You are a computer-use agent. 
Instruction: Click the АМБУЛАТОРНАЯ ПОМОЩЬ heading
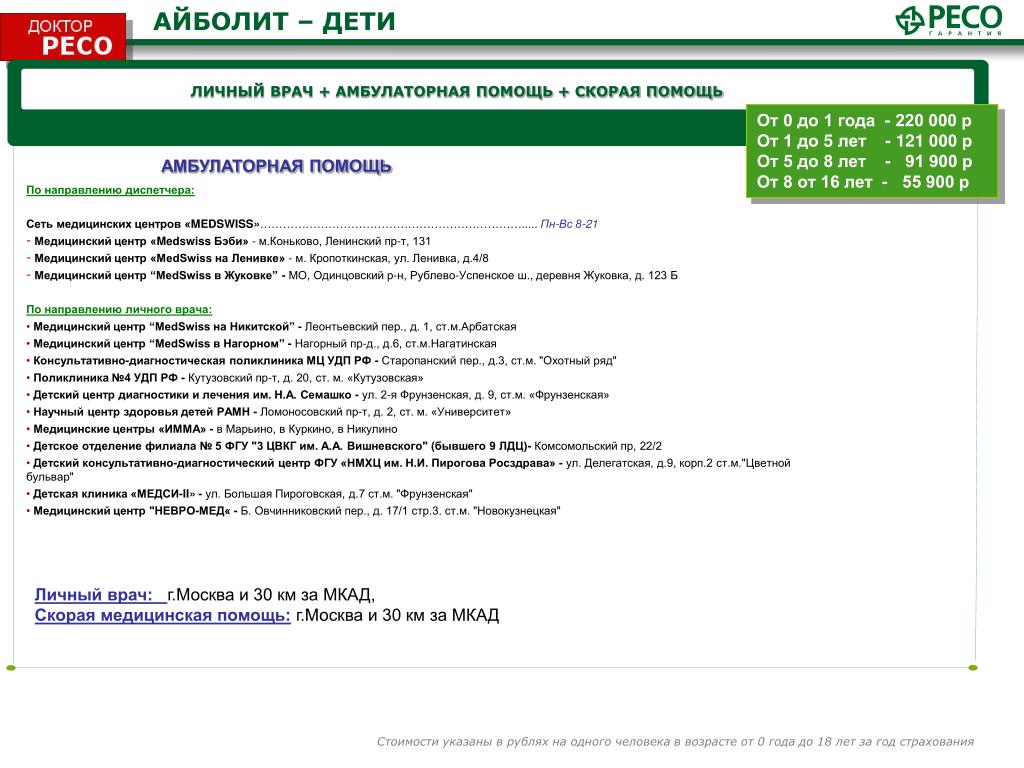pyautogui.click(x=276, y=167)
